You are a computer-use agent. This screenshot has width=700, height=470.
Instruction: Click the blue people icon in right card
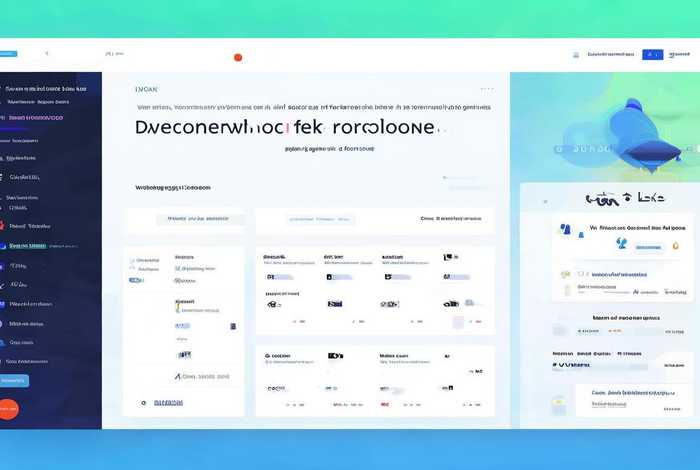[566, 229]
